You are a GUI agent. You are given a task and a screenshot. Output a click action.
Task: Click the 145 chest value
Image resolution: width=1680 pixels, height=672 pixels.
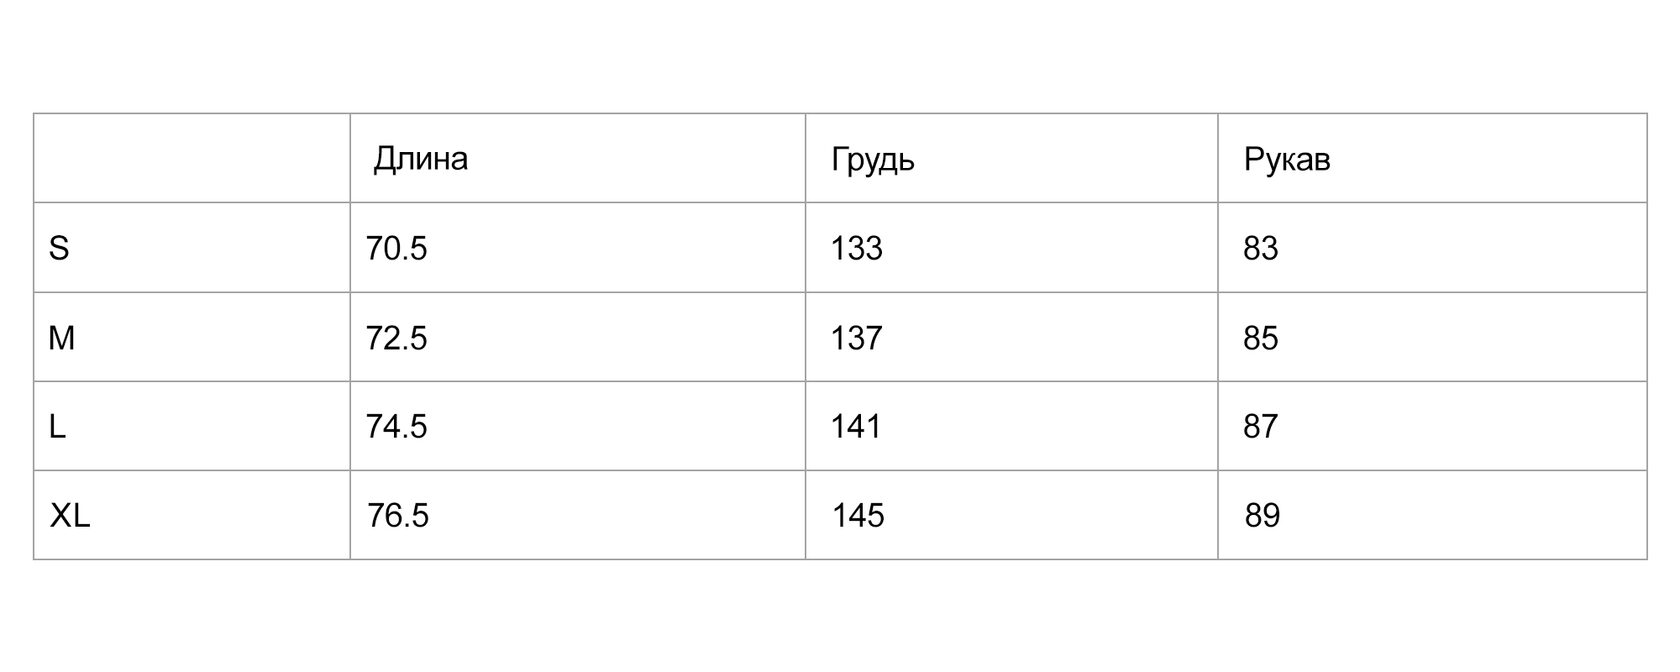click(x=858, y=516)
